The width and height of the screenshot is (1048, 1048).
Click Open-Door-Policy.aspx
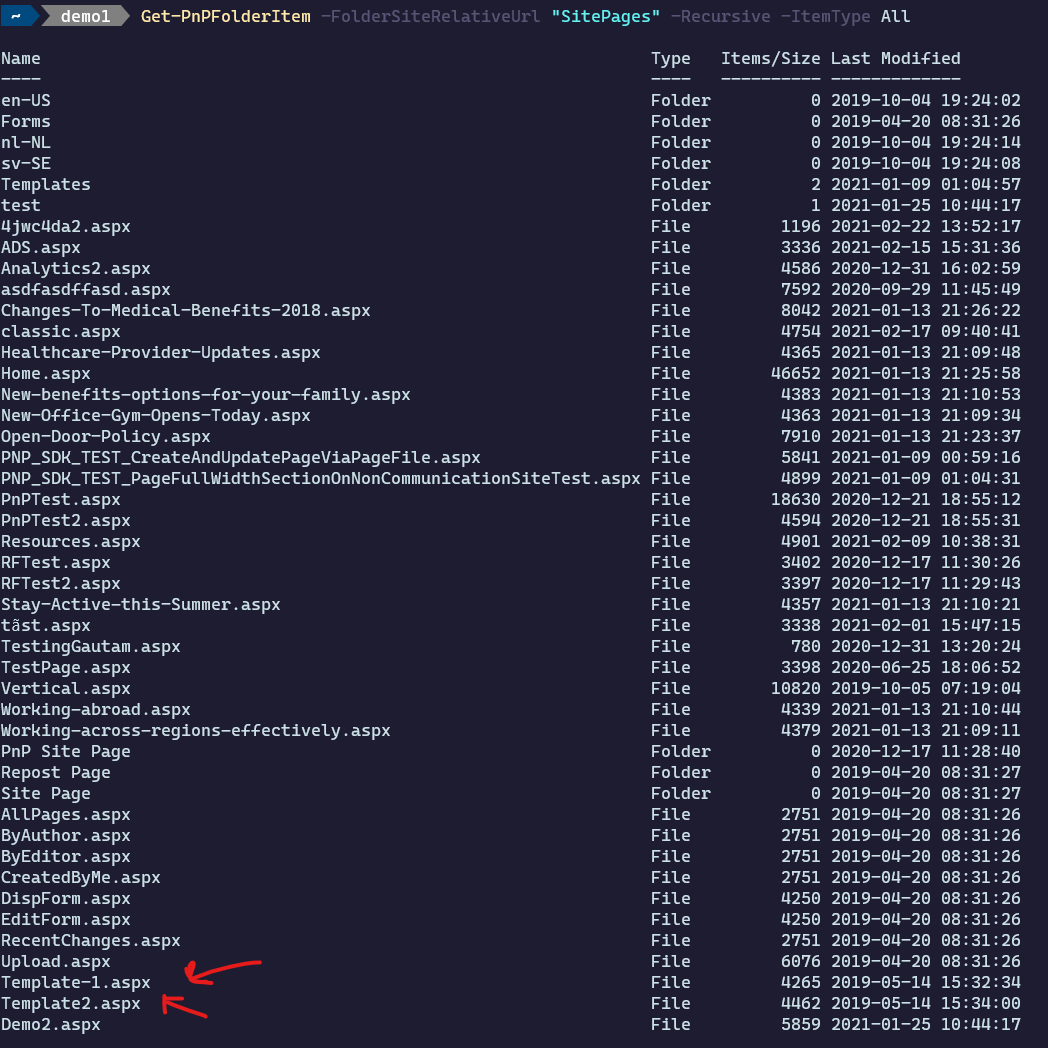106,436
